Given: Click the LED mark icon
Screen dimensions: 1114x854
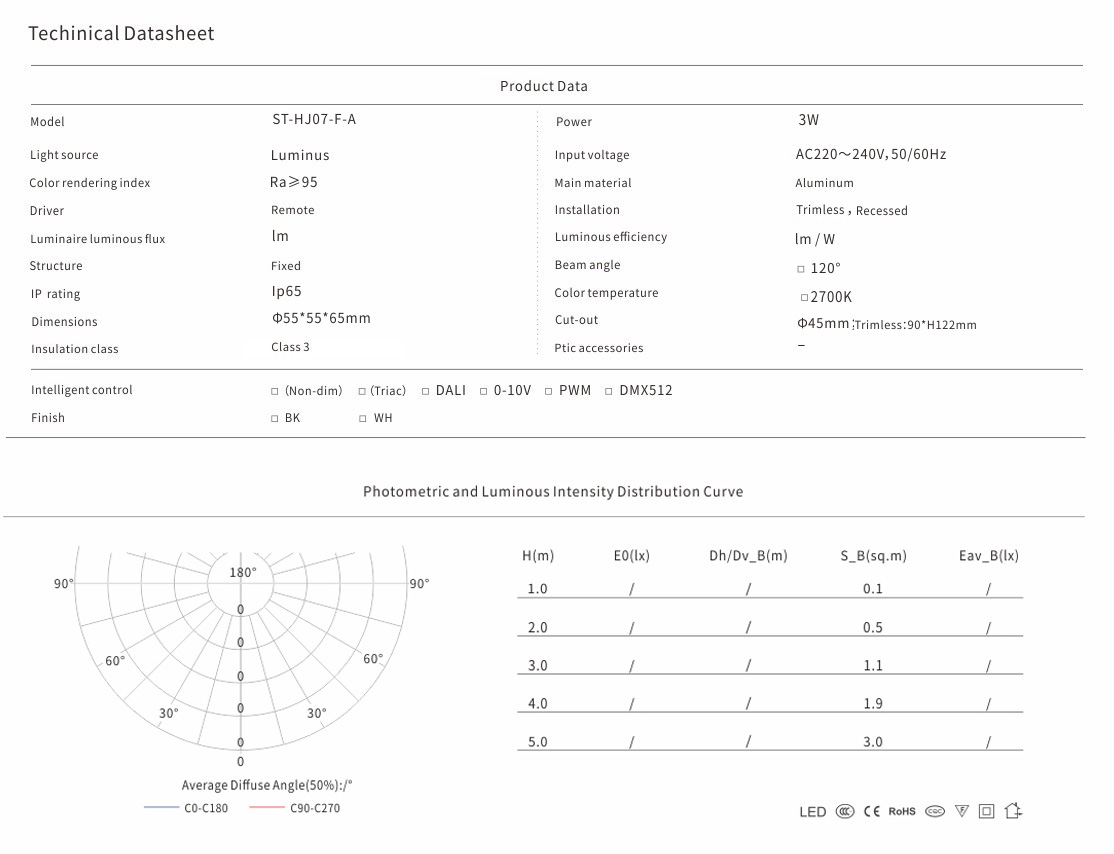Looking at the screenshot, I should point(812,812).
